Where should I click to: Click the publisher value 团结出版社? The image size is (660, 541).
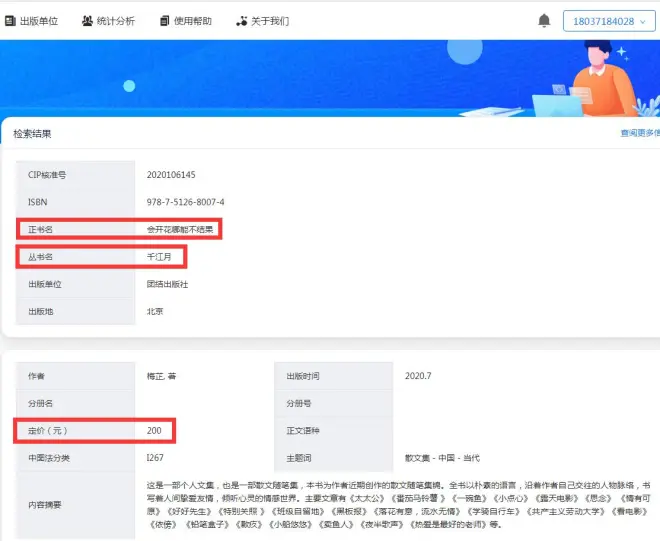[166, 284]
